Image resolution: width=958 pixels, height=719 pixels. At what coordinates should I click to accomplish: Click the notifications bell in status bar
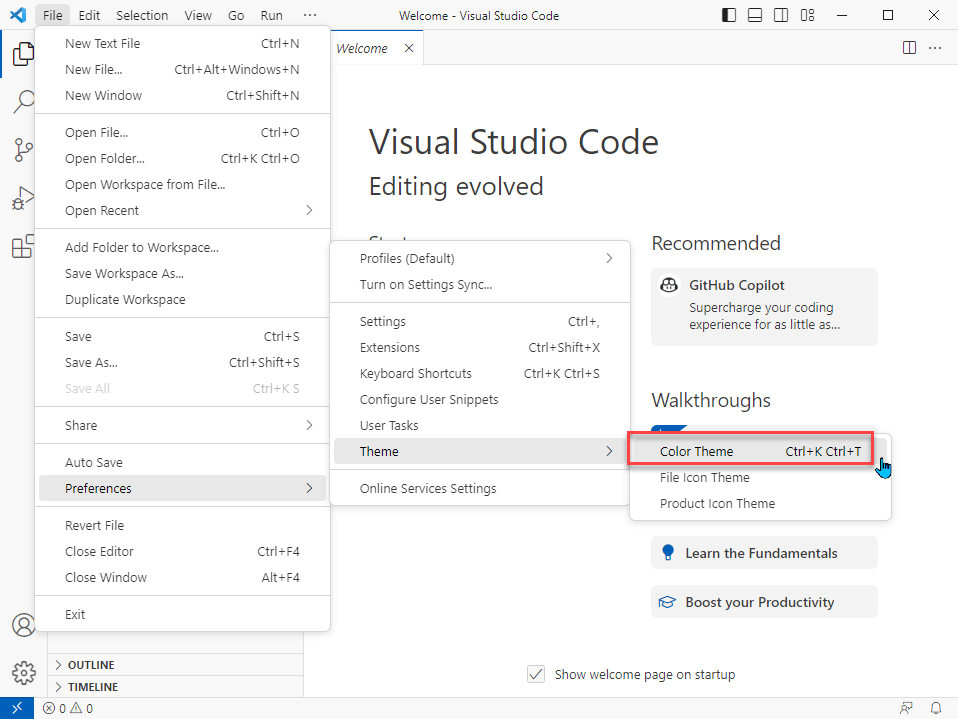pos(936,708)
